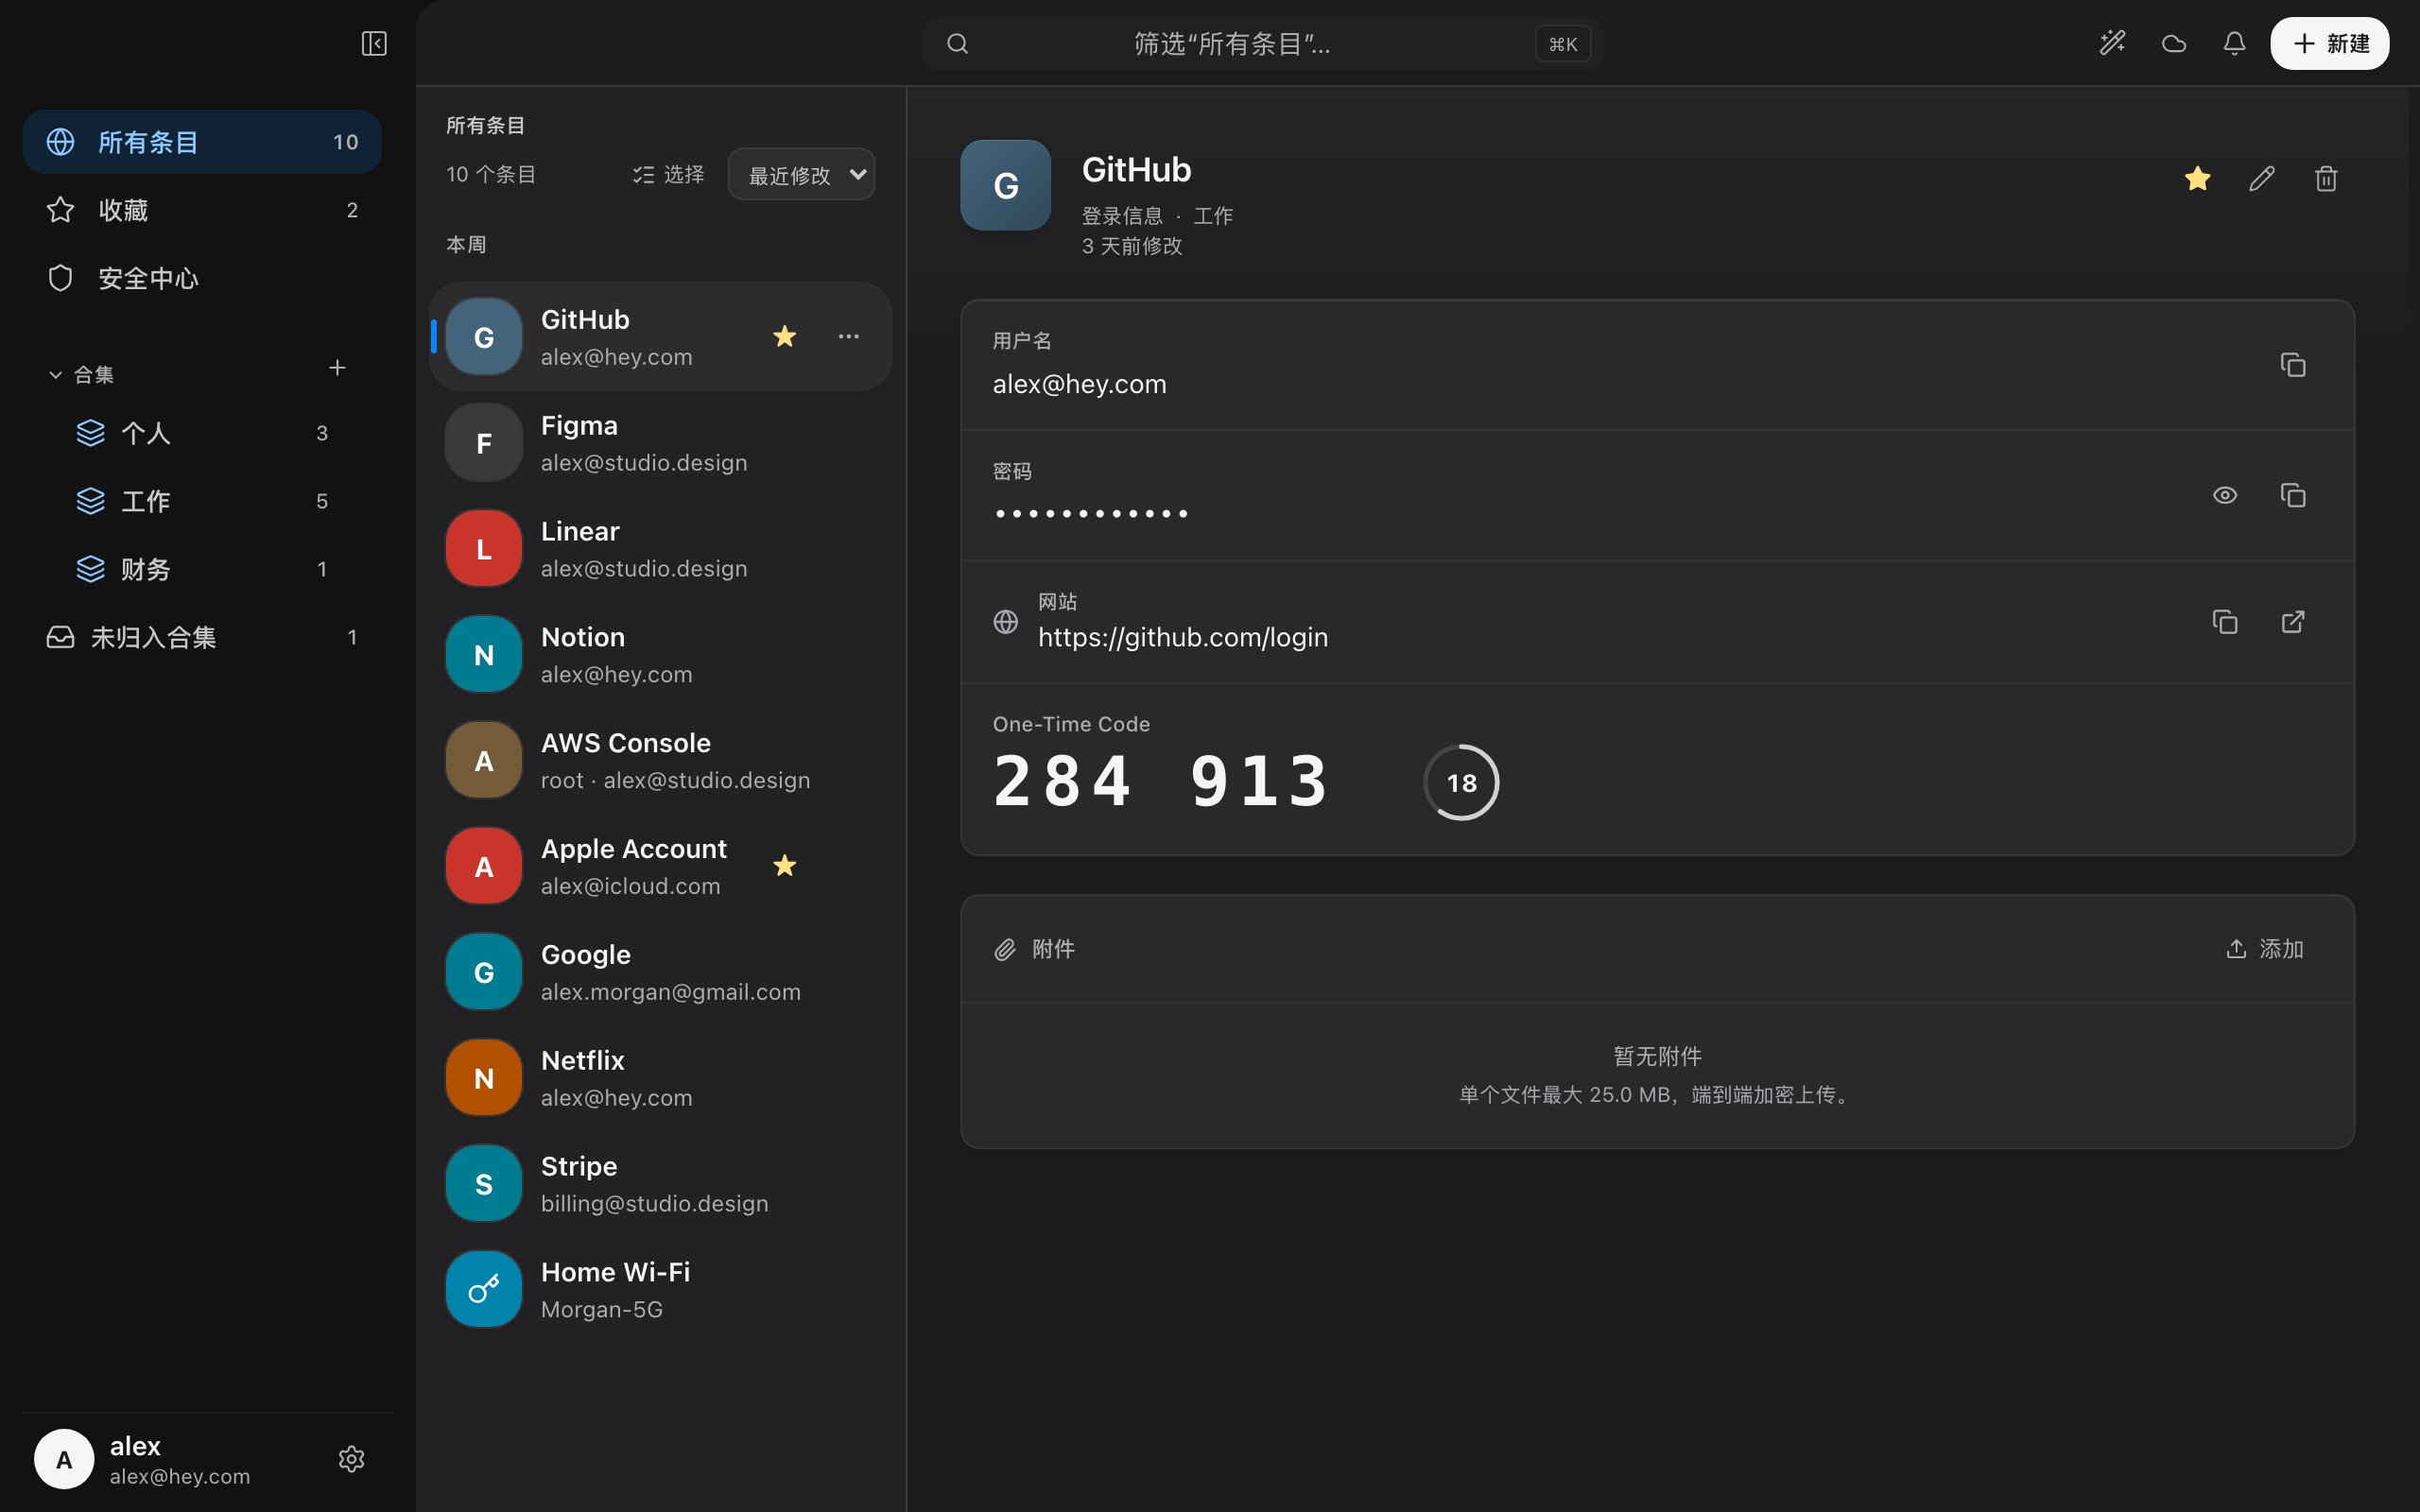Open 收藏 favorites in sidebar
The image size is (2420, 1512).
202,210
